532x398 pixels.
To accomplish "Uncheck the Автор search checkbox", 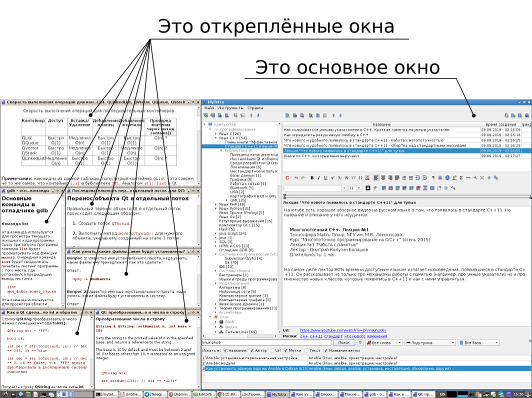I will (x=252, y=350).
